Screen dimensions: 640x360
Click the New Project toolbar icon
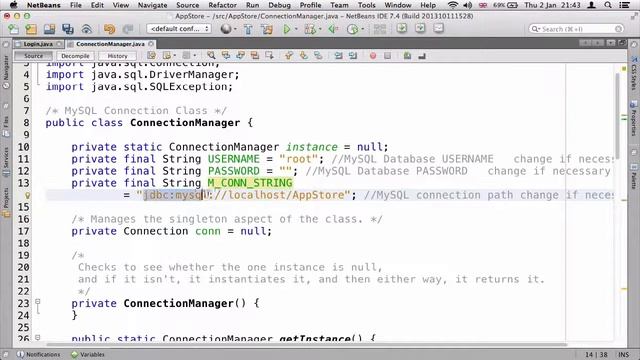tap(31, 29)
